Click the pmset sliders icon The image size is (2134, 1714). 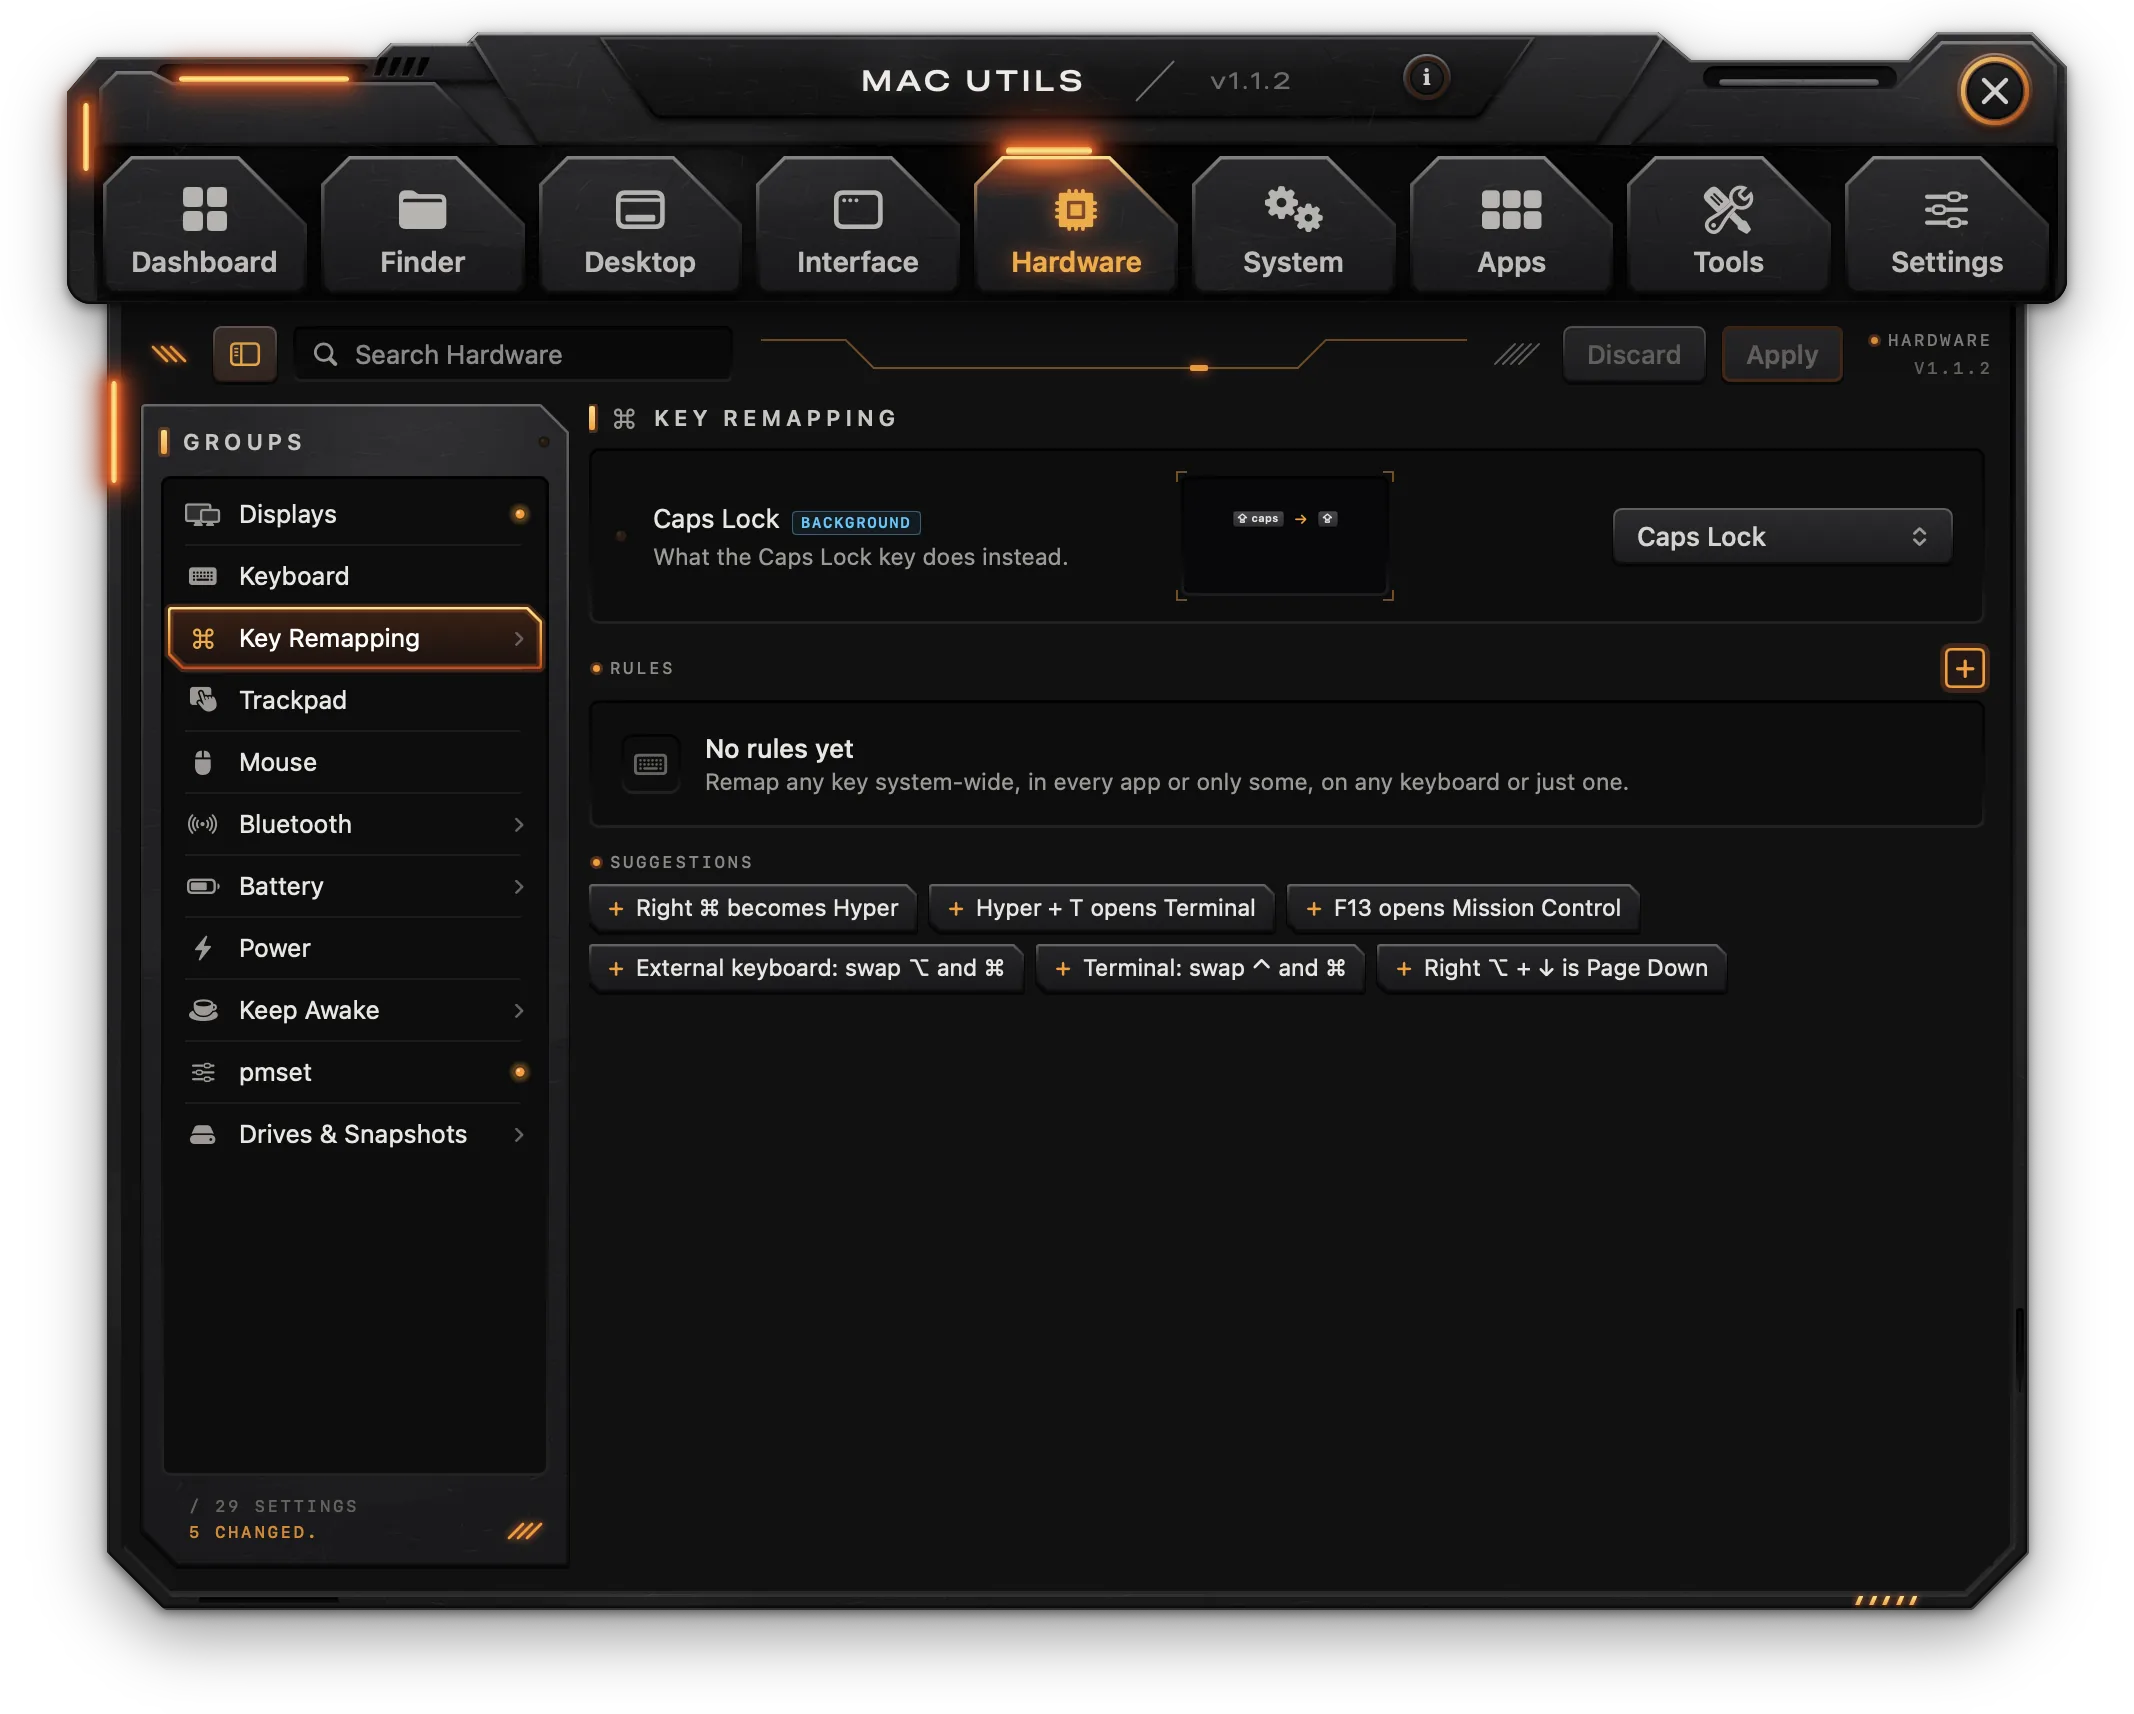point(203,1072)
